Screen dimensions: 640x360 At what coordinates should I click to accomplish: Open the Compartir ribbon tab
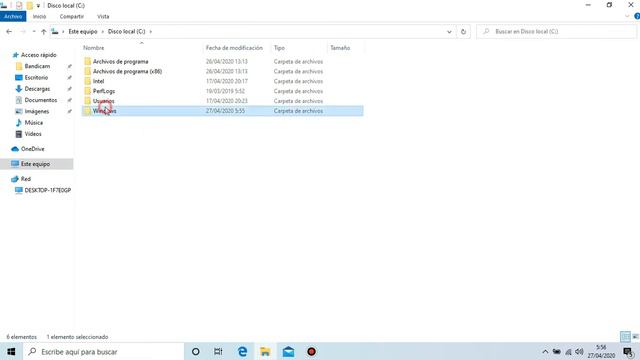(71, 16)
